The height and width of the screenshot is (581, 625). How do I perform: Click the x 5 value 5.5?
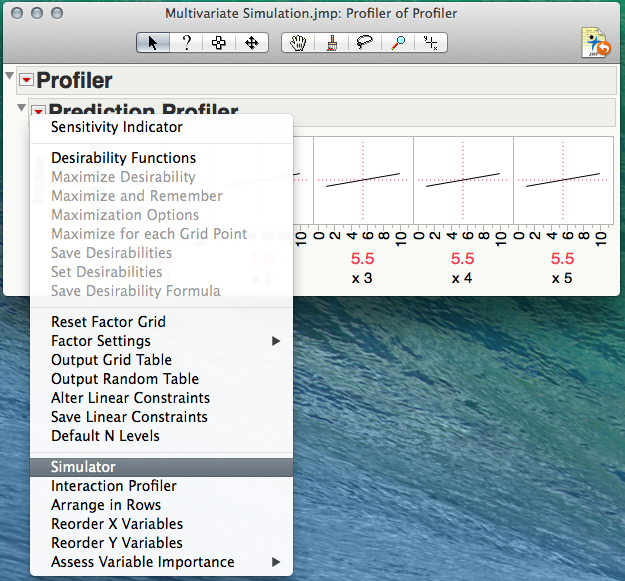562,258
